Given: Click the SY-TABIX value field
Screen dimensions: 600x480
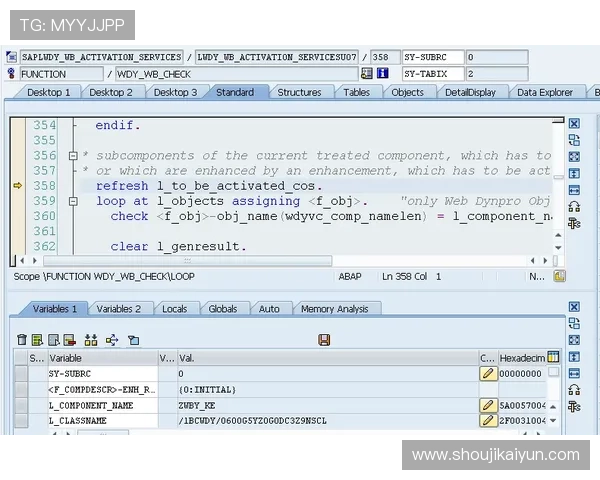Looking at the screenshot, I should (x=497, y=74).
